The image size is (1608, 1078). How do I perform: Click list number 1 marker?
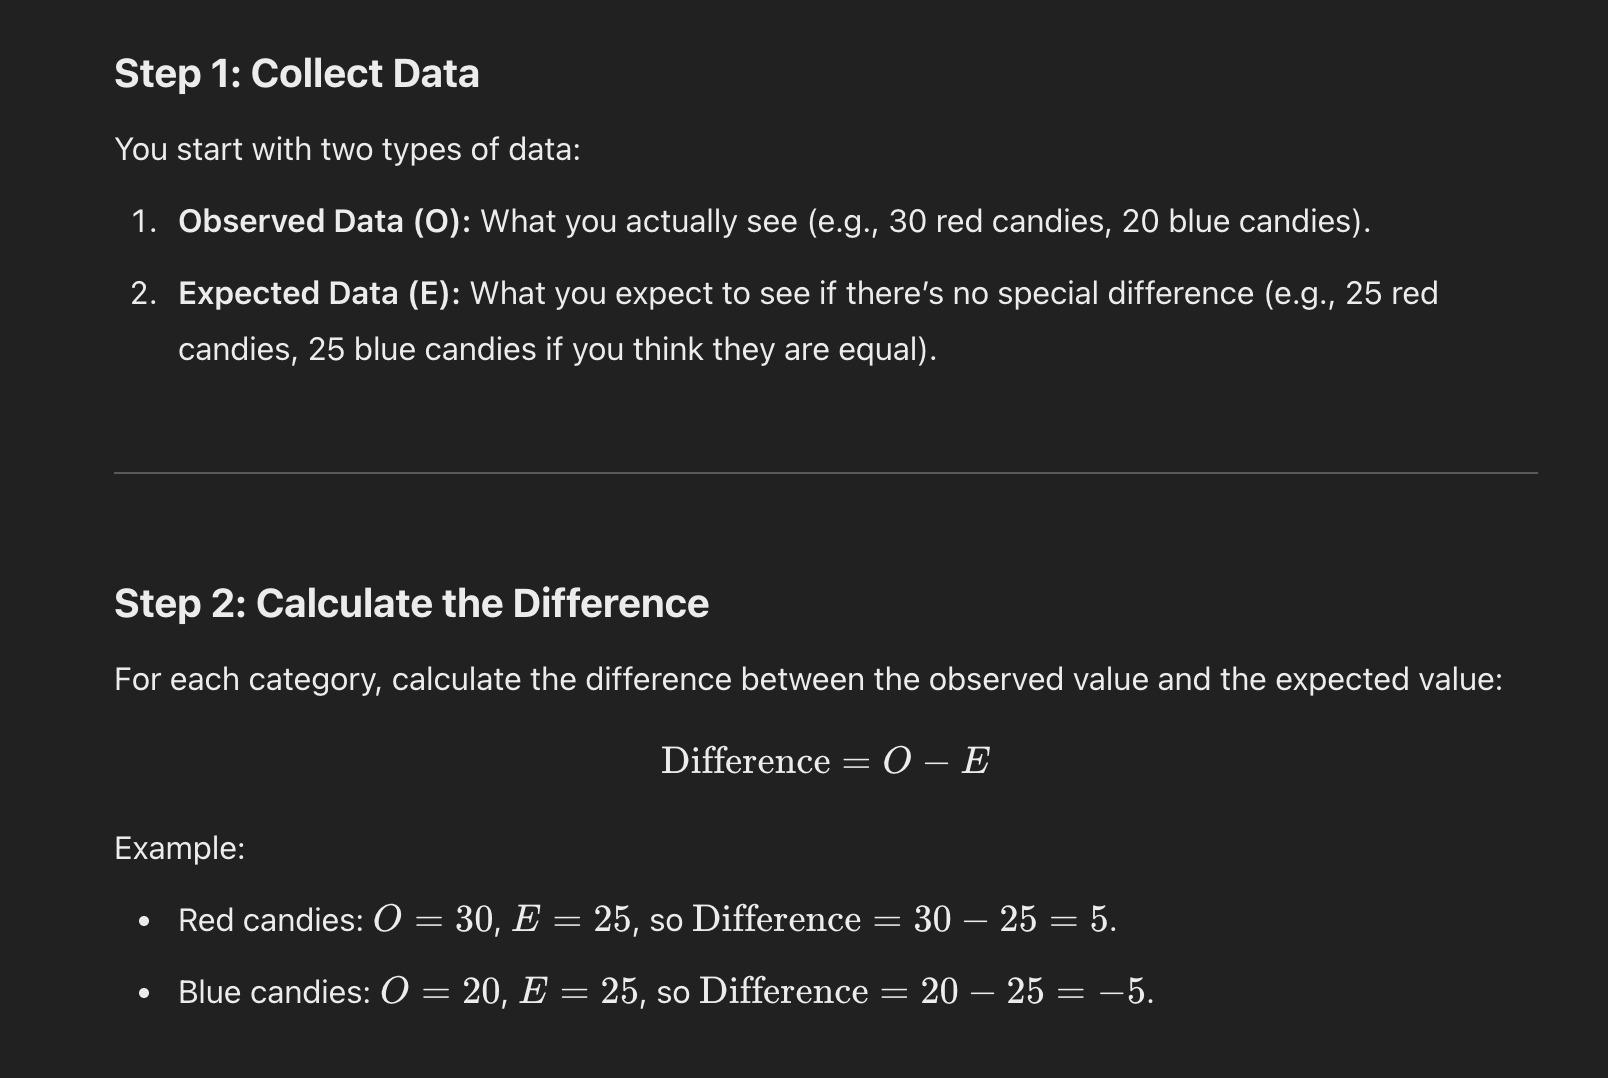[143, 221]
